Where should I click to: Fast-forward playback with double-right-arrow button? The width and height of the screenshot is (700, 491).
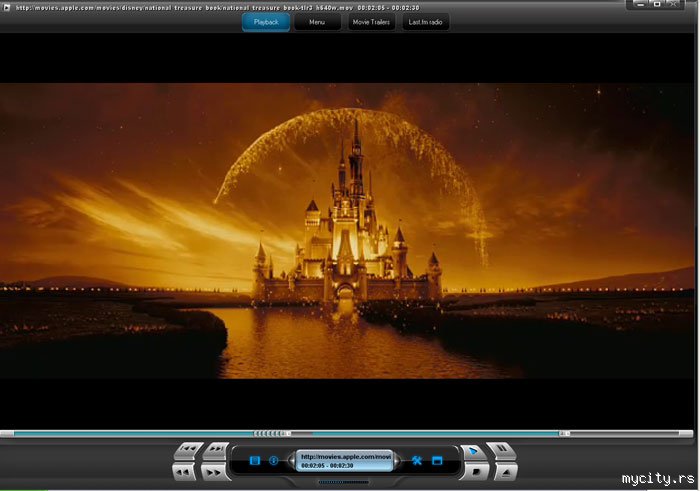pos(215,472)
